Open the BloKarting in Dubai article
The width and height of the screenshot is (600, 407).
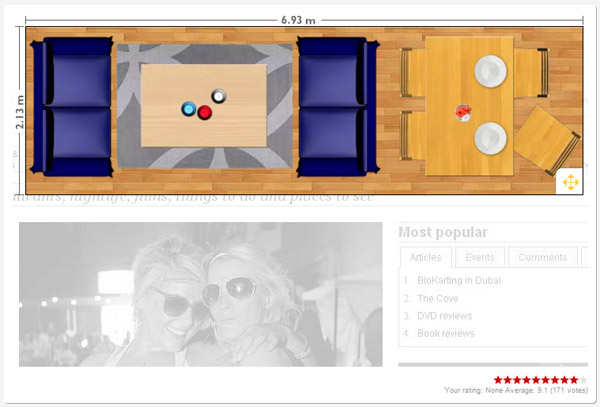tap(459, 280)
